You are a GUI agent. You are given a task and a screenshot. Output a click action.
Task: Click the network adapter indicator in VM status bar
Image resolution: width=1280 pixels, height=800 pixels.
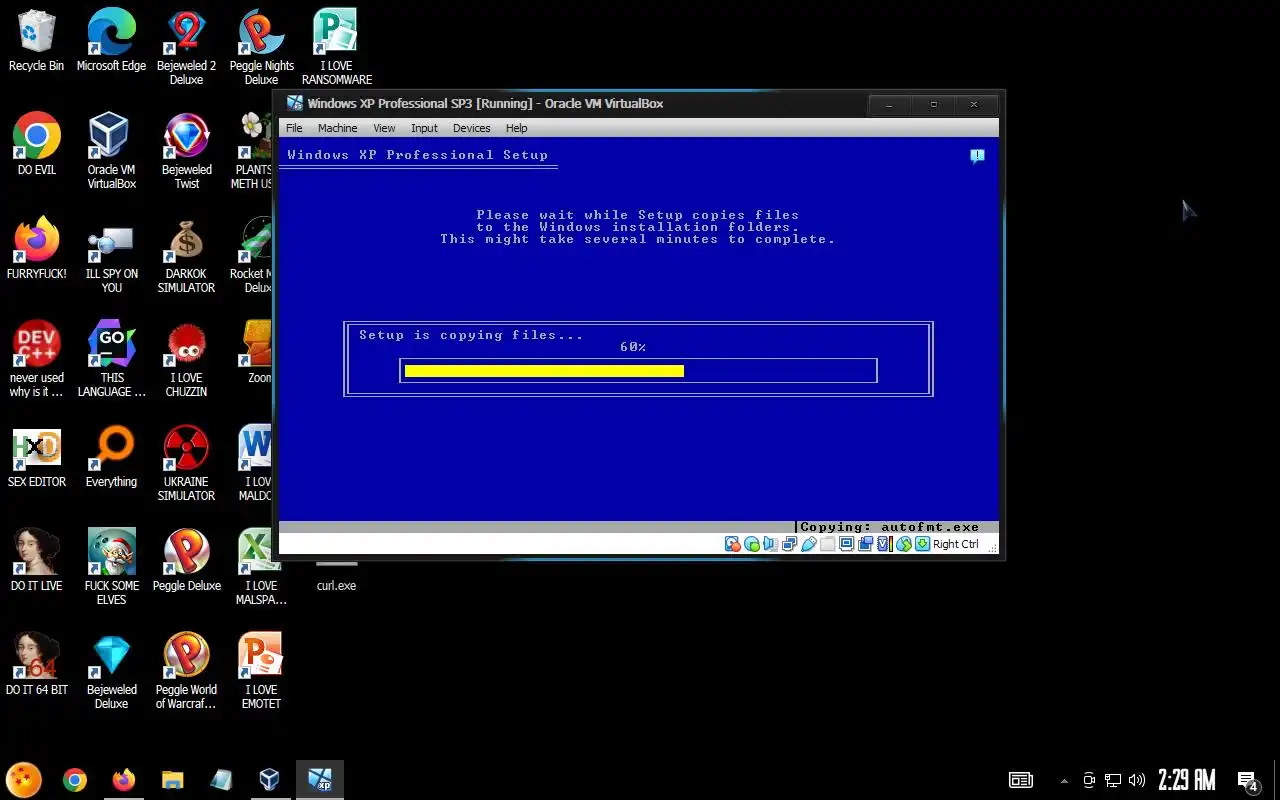point(789,544)
